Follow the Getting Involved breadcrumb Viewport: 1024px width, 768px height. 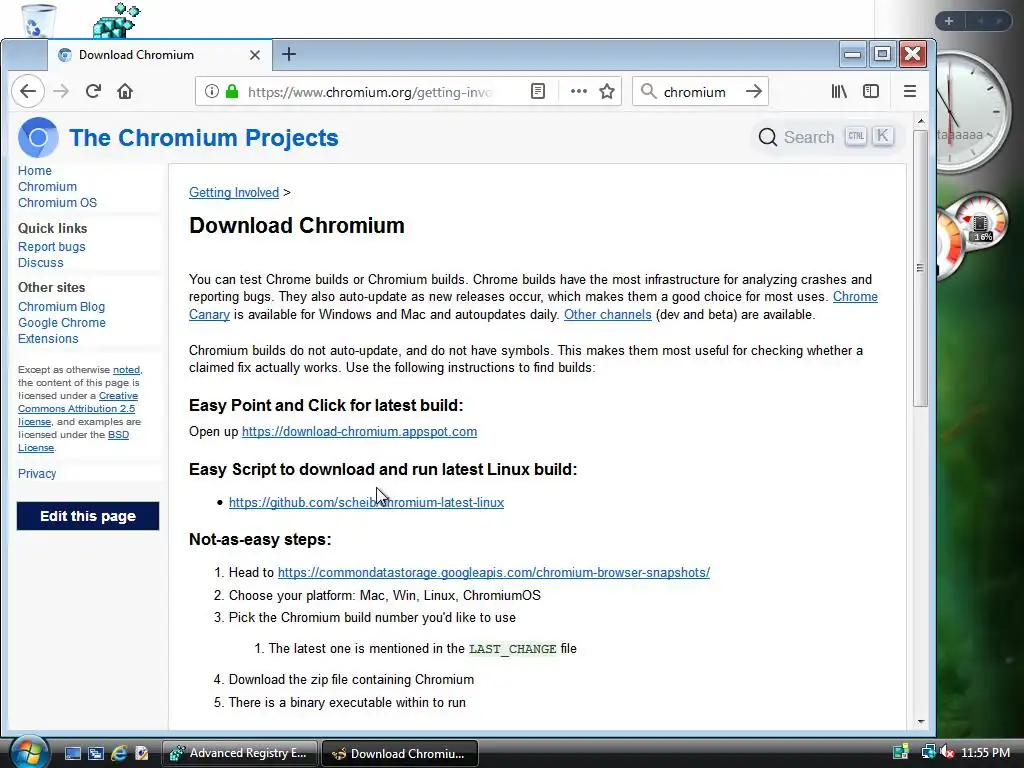(x=234, y=193)
